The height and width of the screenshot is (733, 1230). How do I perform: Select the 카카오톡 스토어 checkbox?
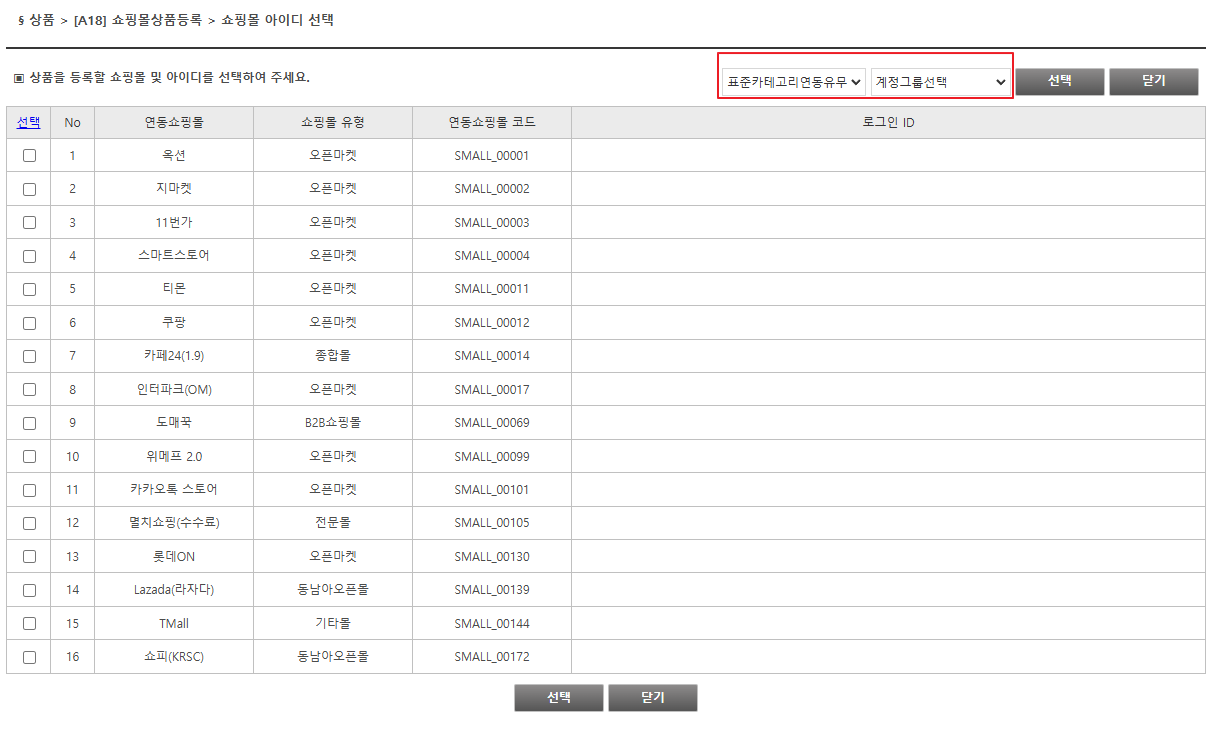coord(29,490)
